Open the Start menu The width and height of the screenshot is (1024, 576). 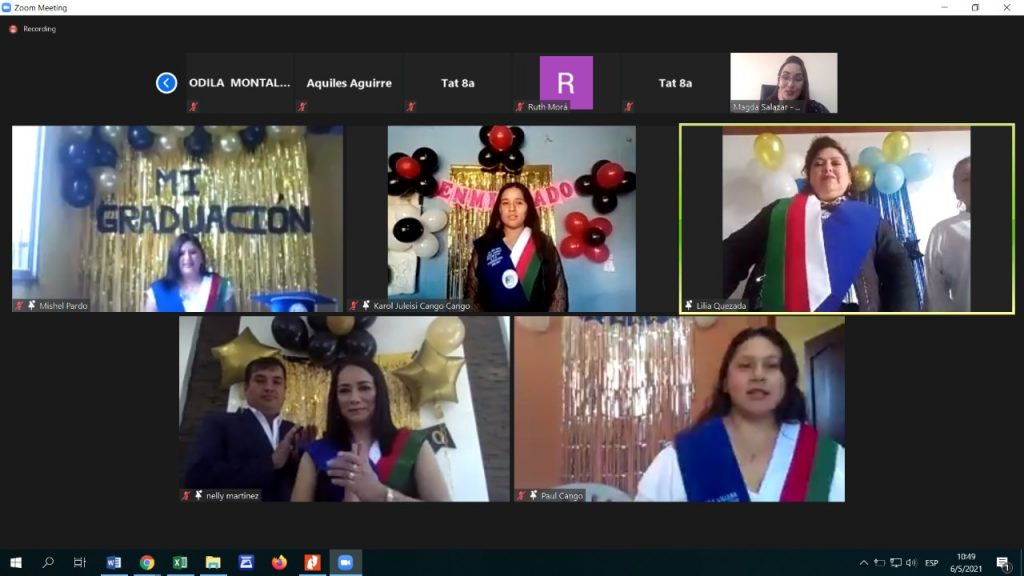pyautogui.click(x=15, y=561)
